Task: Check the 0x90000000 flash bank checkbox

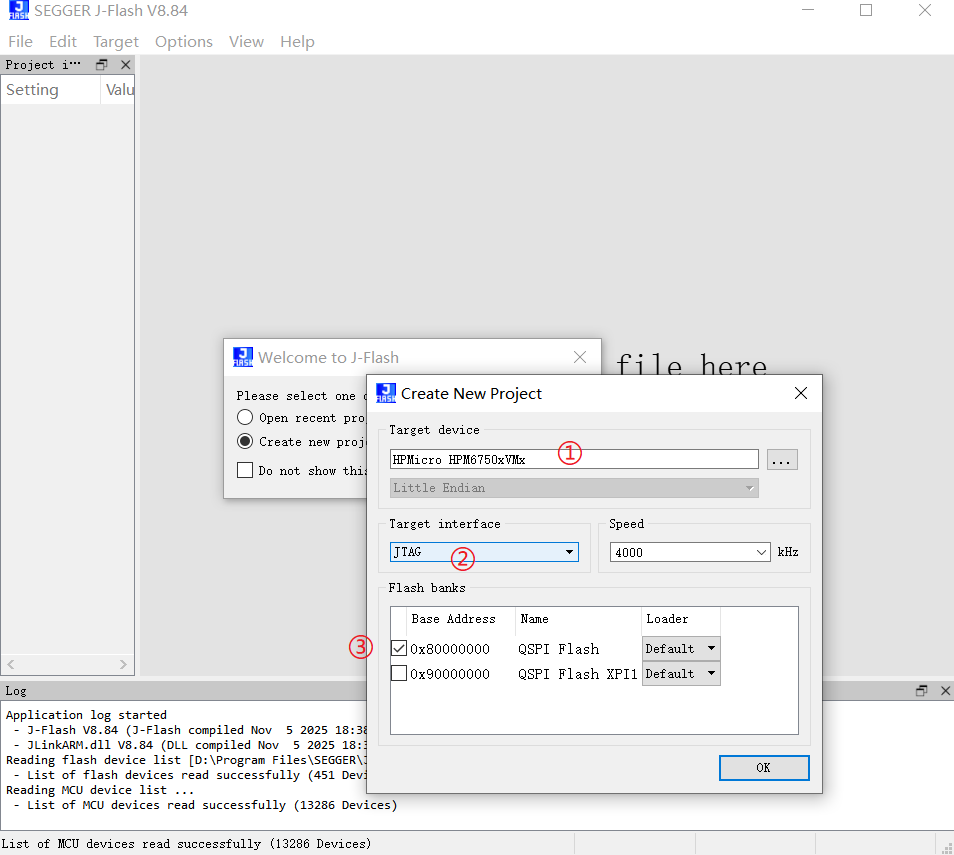Action: (399, 674)
